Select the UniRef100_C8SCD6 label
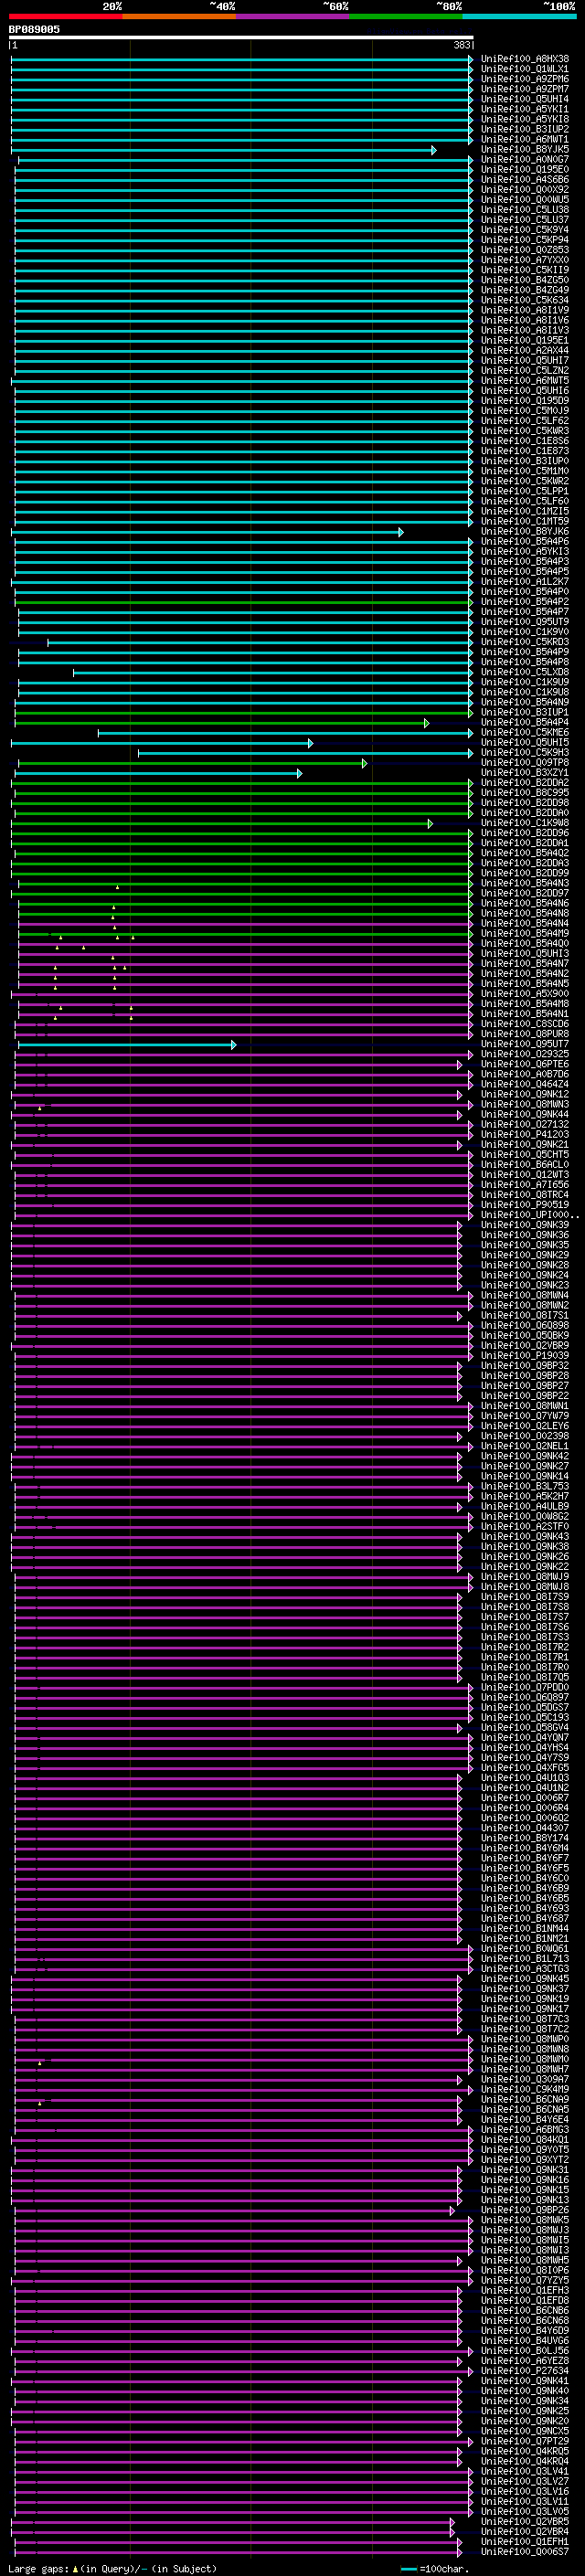 point(525,1024)
